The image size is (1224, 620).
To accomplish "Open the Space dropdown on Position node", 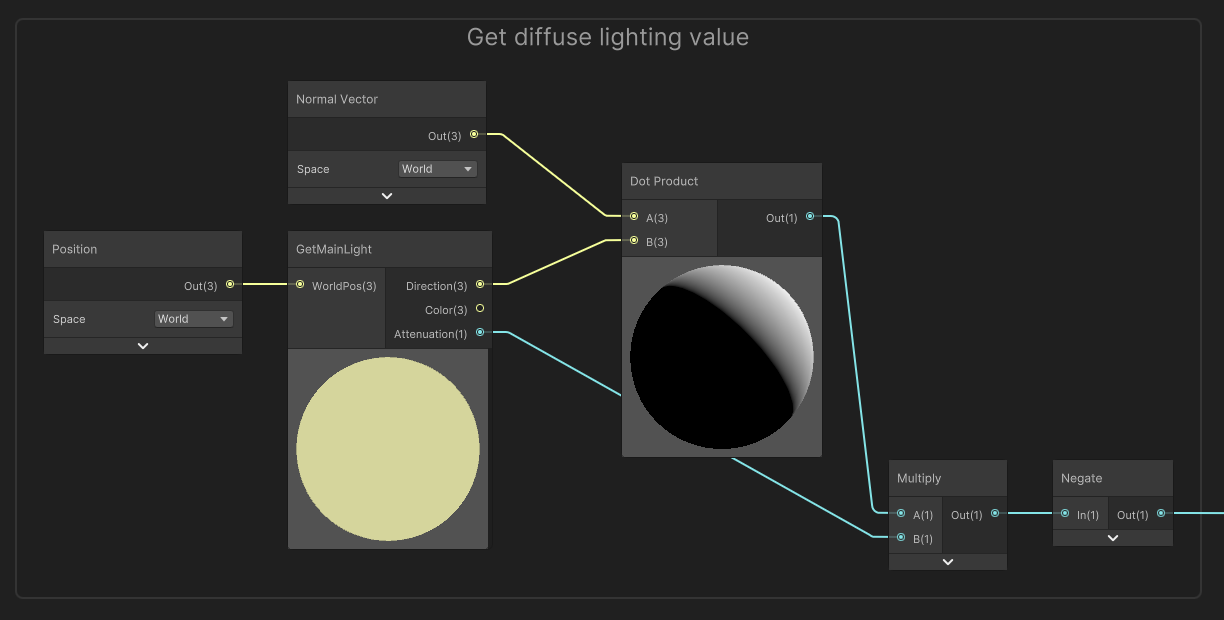I will pyautogui.click(x=193, y=318).
